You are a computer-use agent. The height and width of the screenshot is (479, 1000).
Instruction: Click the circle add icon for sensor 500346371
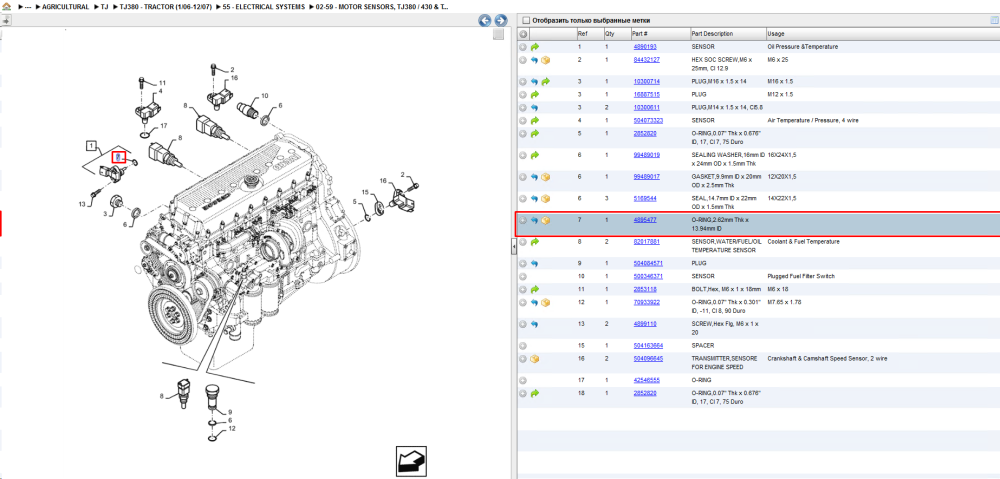[x=523, y=277]
